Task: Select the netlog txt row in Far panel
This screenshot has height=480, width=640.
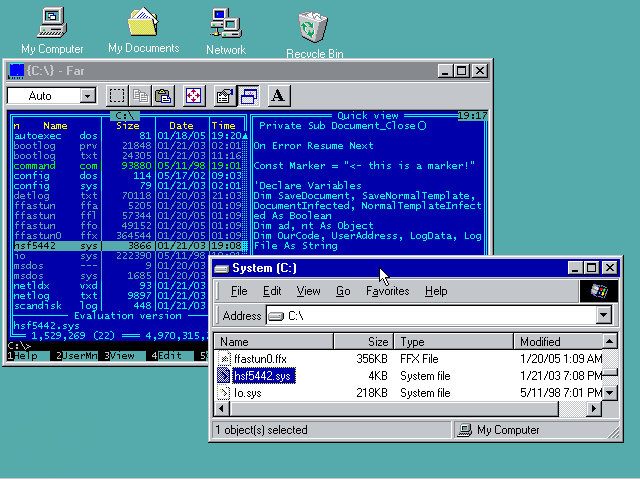Action: click(x=110, y=296)
